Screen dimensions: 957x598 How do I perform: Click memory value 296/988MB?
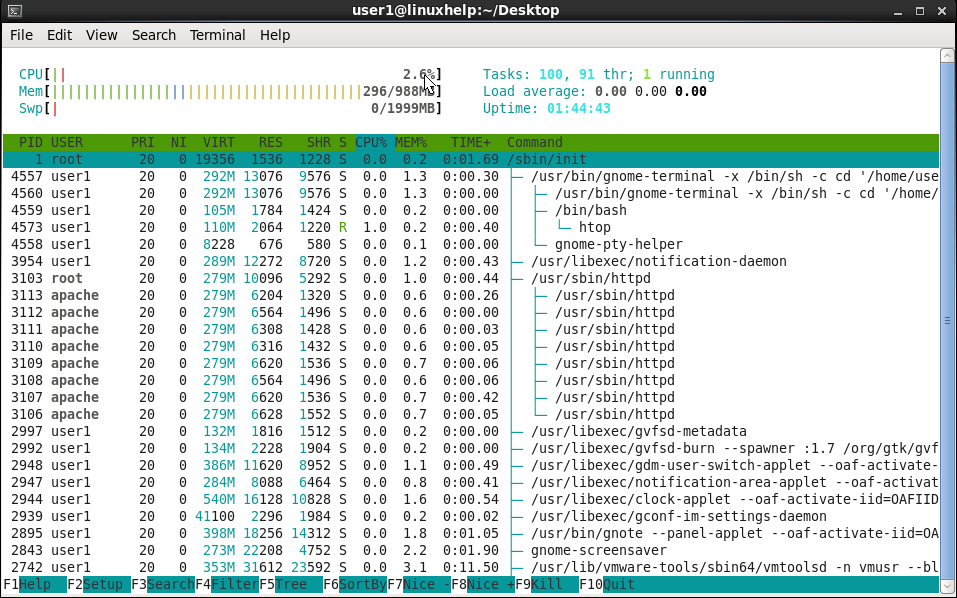click(x=399, y=92)
